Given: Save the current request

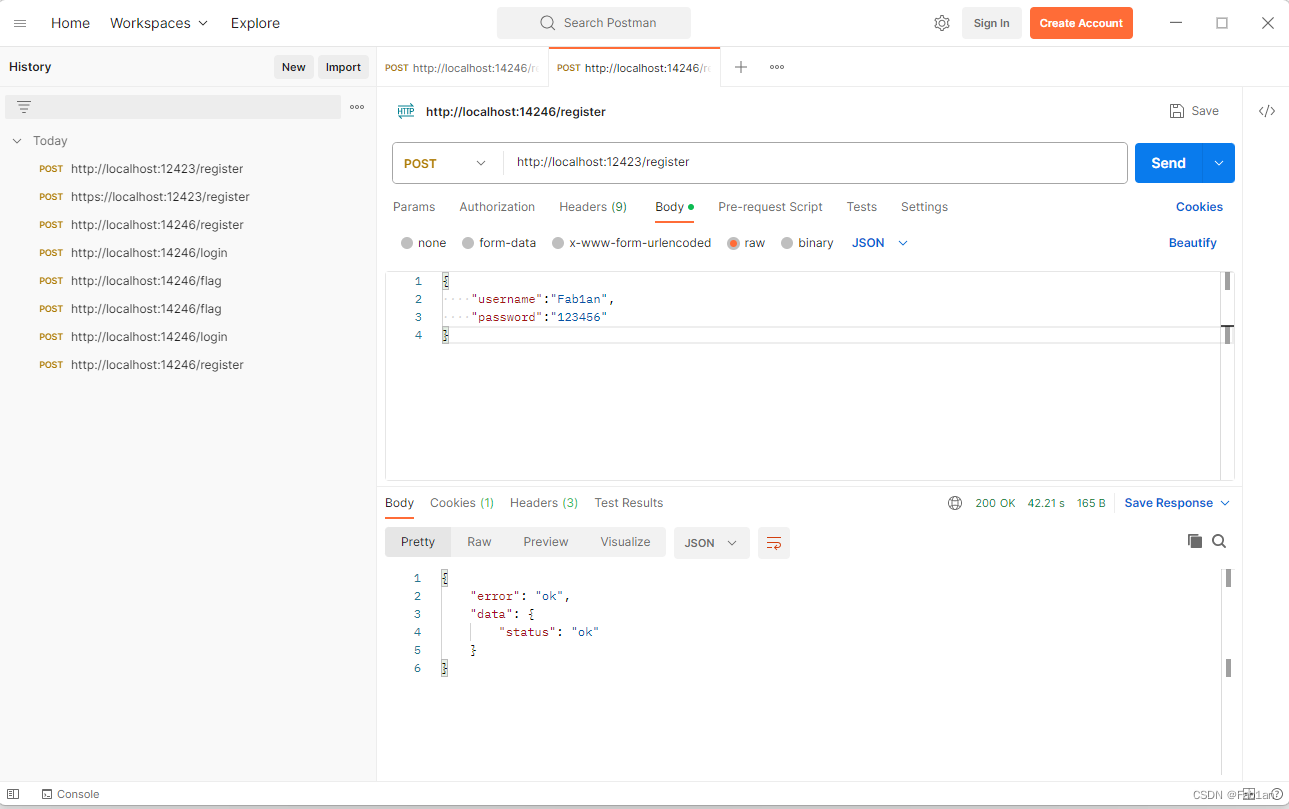Looking at the screenshot, I should tap(1194, 111).
